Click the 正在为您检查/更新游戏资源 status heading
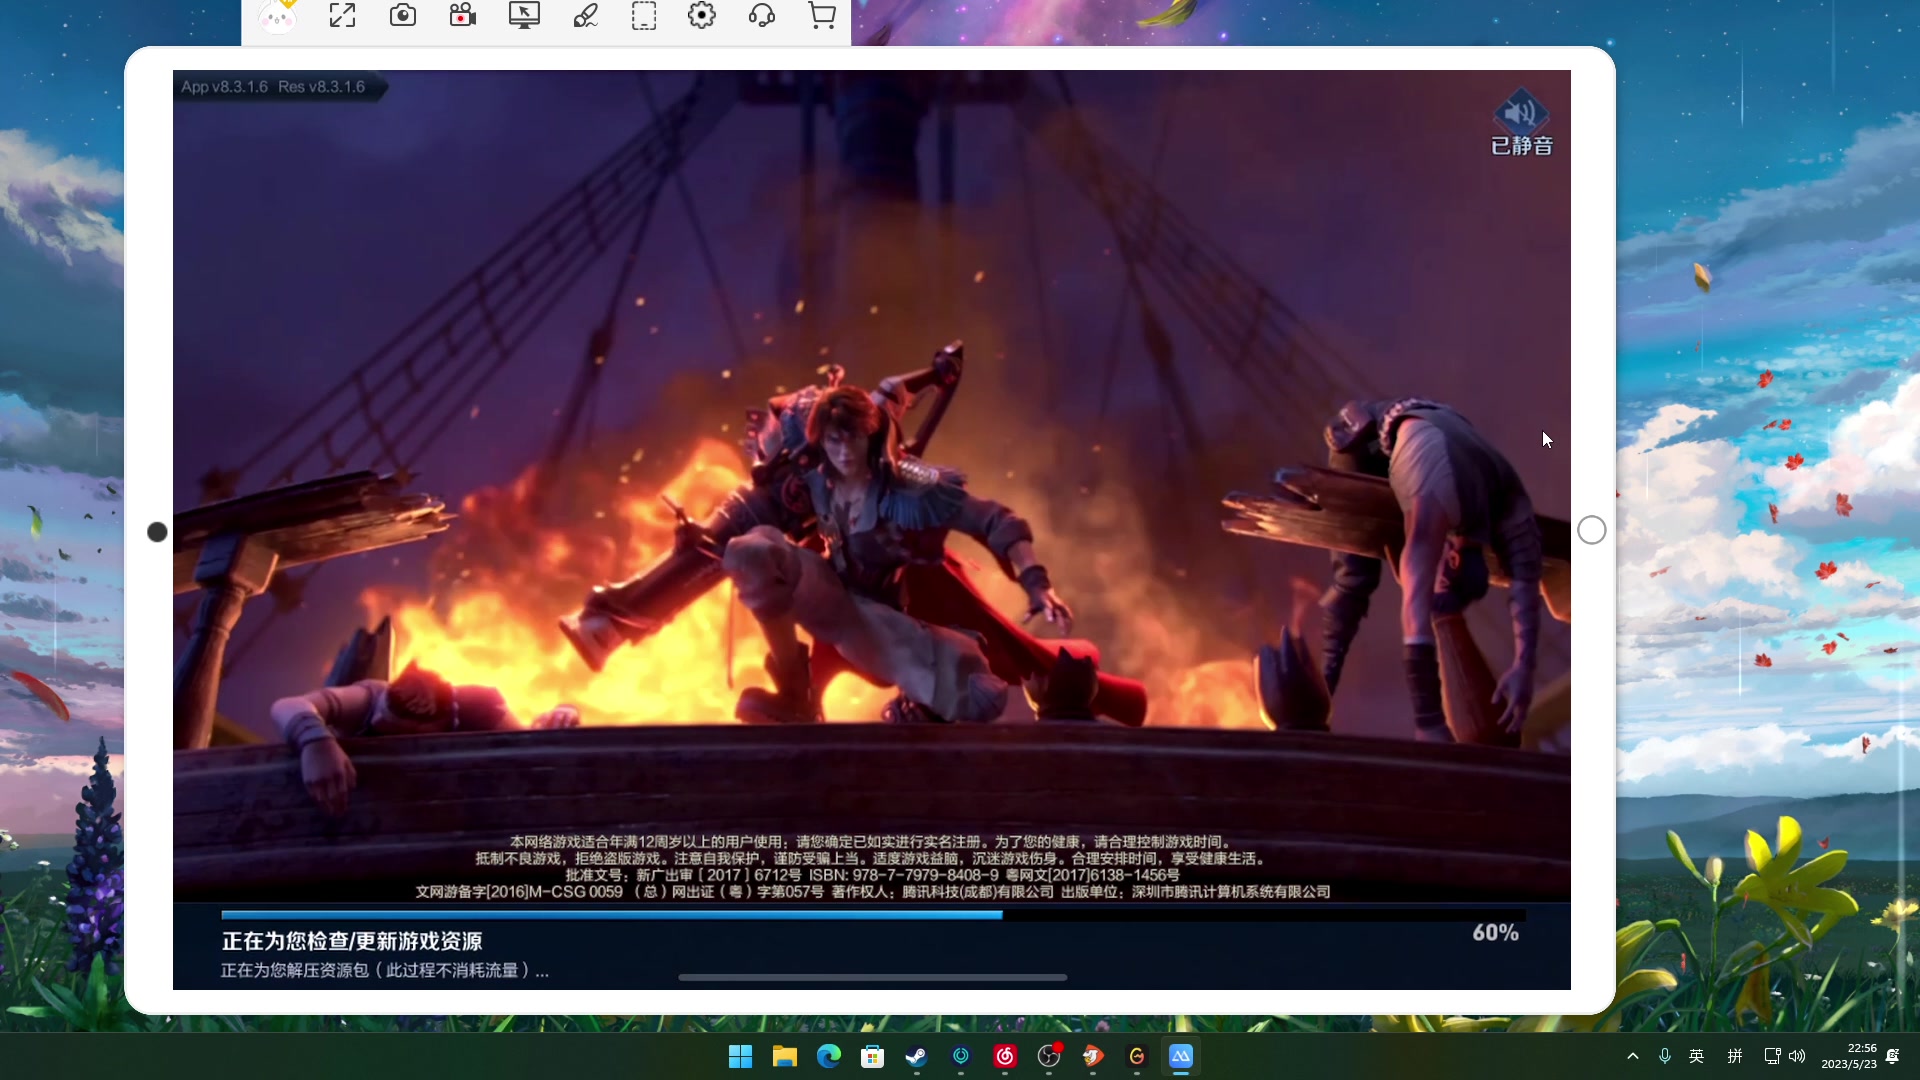Screen dimensions: 1920x1080 click(x=352, y=941)
